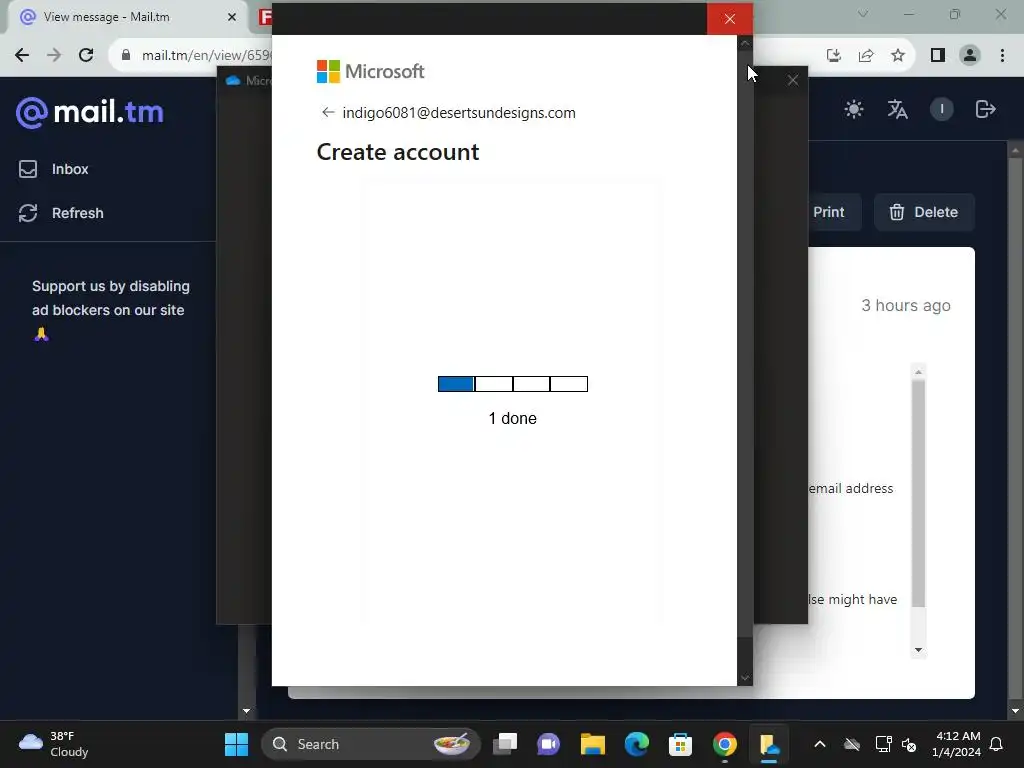Open File Explorer from taskbar
Viewport: 1024px width, 768px height.
click(x=593, y=744)
